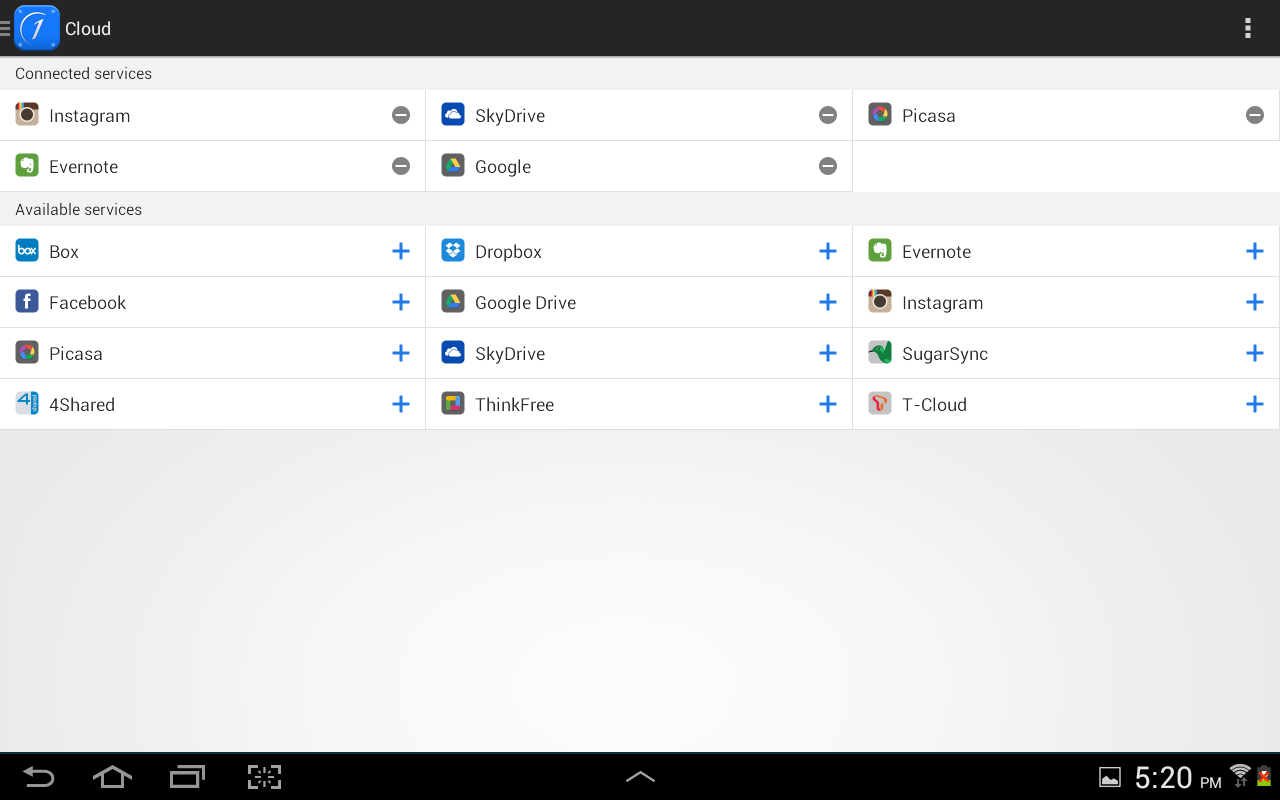The height and width of the screenshot is (800, 1280).
Task: Open the navigation drawer via app icon
Action: (x=36, y=28)
